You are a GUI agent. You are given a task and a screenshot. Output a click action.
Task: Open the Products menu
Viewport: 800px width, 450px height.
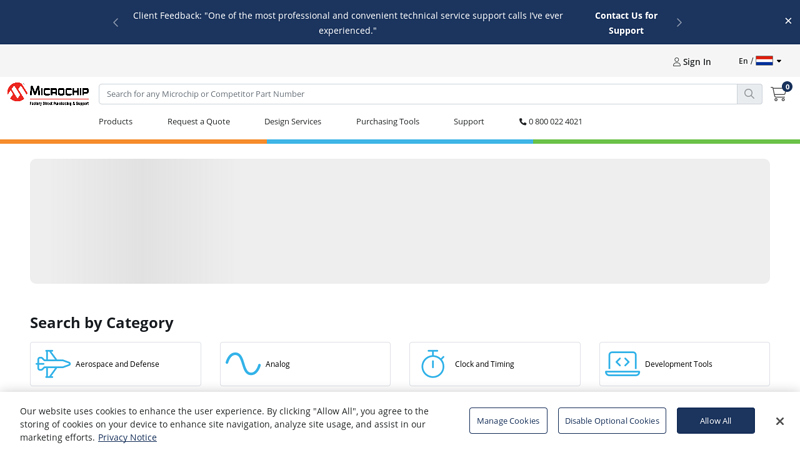(x=115, y=121)
